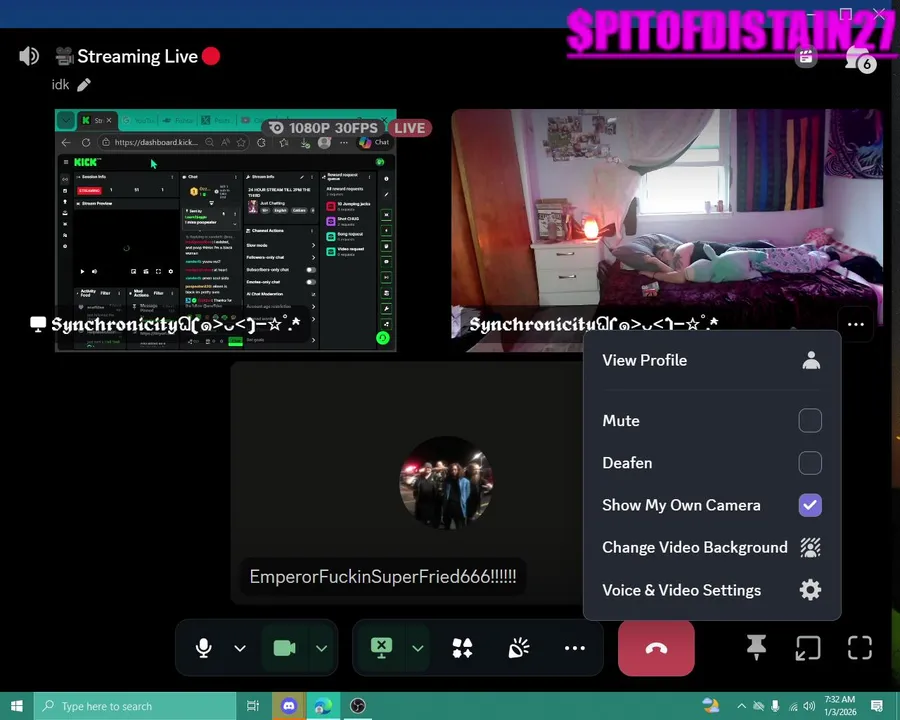Stop screen sharing with the green monitor button
Viewport: 900px width, 720px height.
point(381,648)
